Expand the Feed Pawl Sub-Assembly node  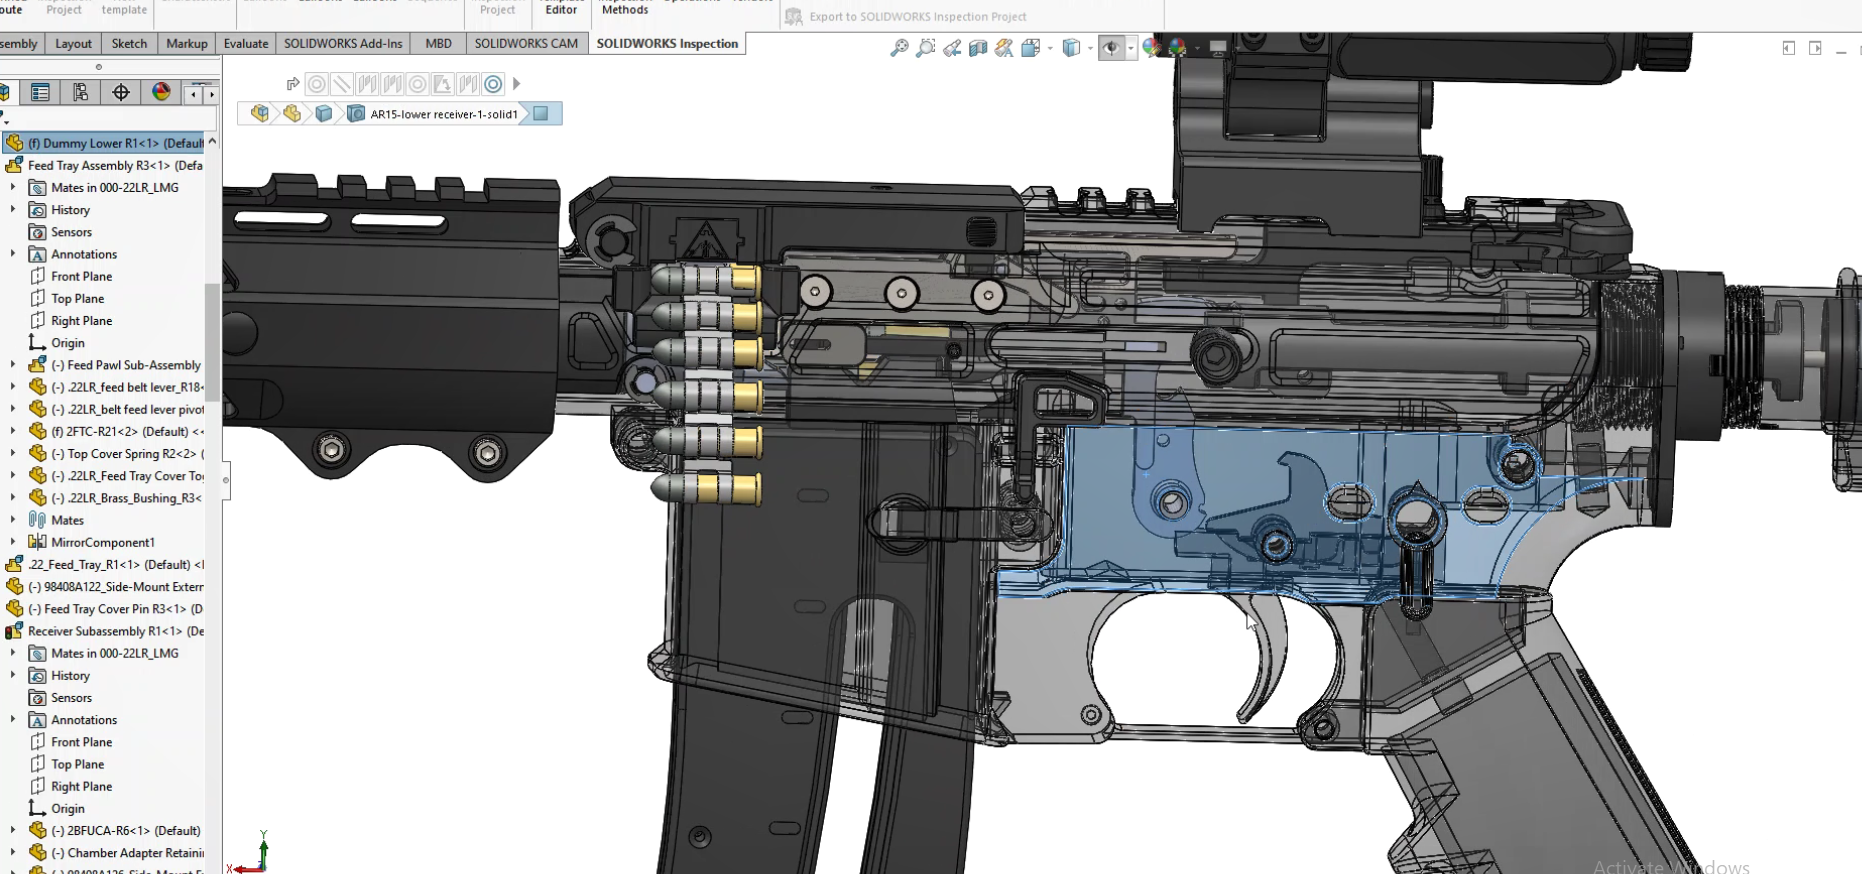pyautogui.click(x=13, y=365)
